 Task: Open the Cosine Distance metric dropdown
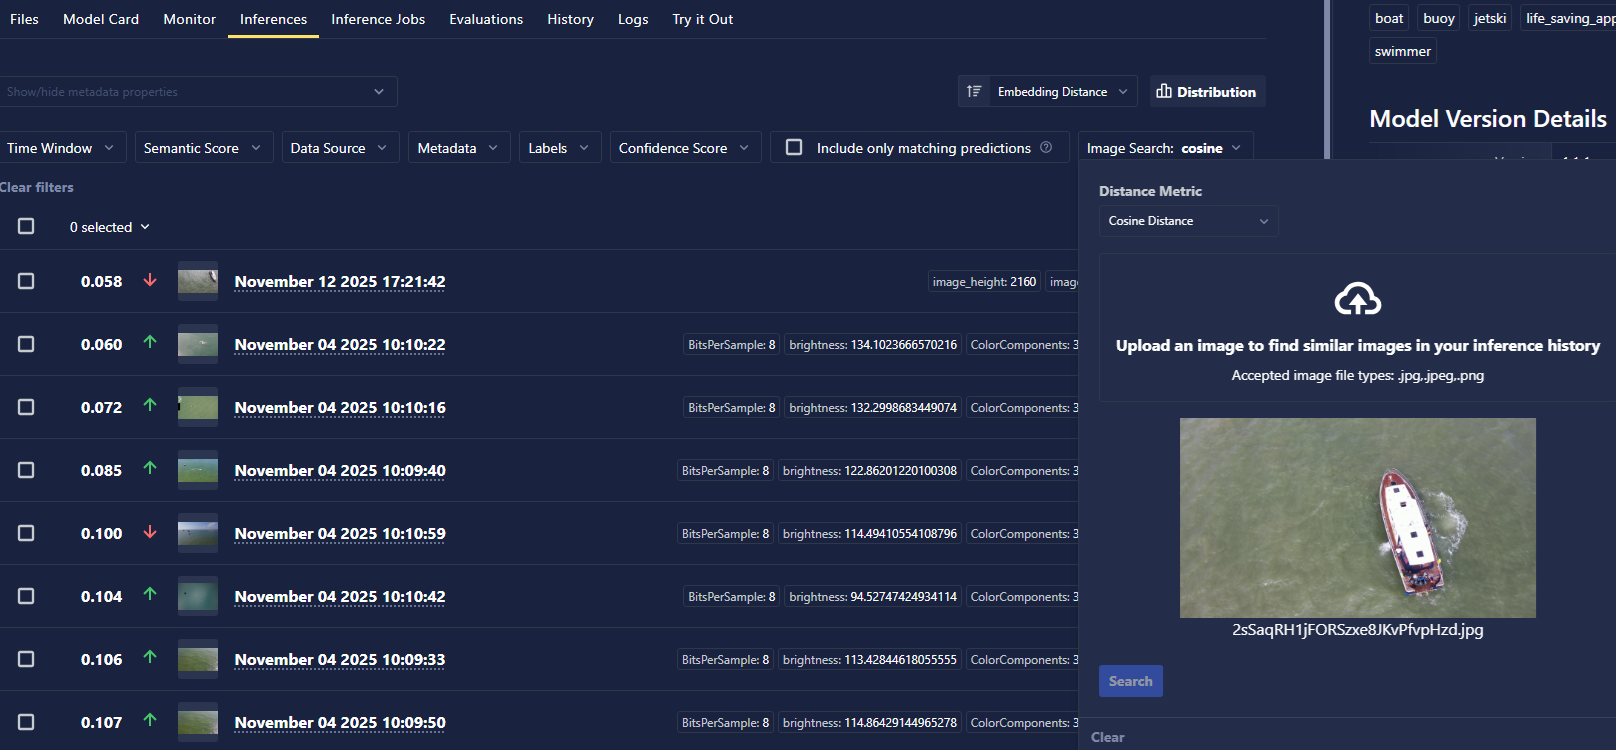pos(1187,221)
